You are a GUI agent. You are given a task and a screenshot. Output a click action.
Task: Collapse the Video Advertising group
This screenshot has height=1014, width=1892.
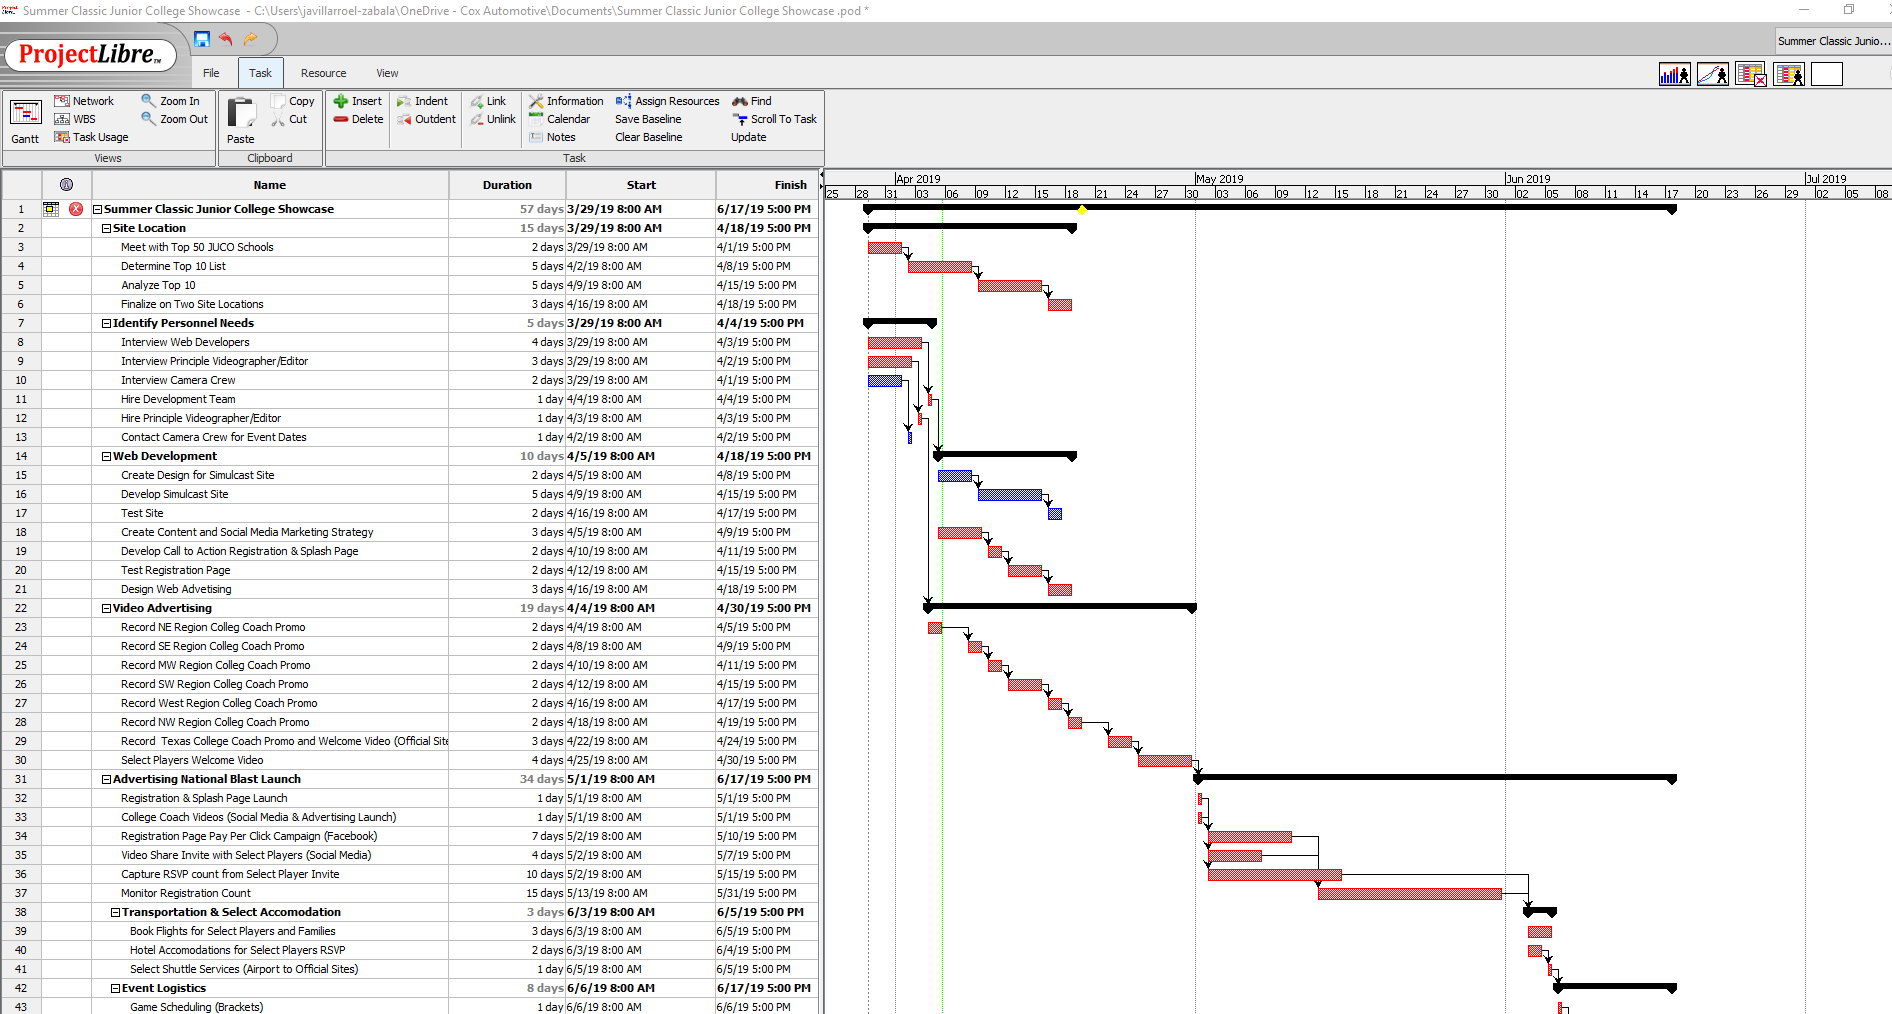(107, 609)
